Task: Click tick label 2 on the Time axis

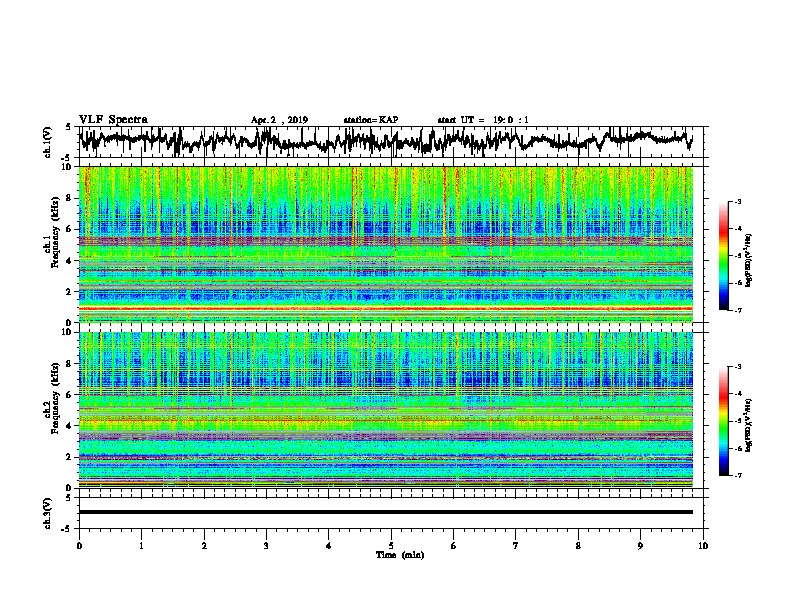Action: 204,546
